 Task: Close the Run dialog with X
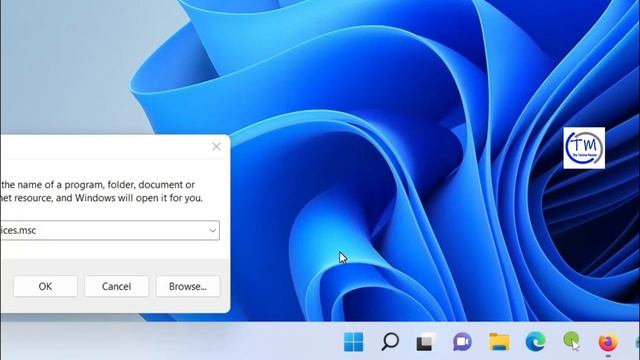[x=216, y=147]
